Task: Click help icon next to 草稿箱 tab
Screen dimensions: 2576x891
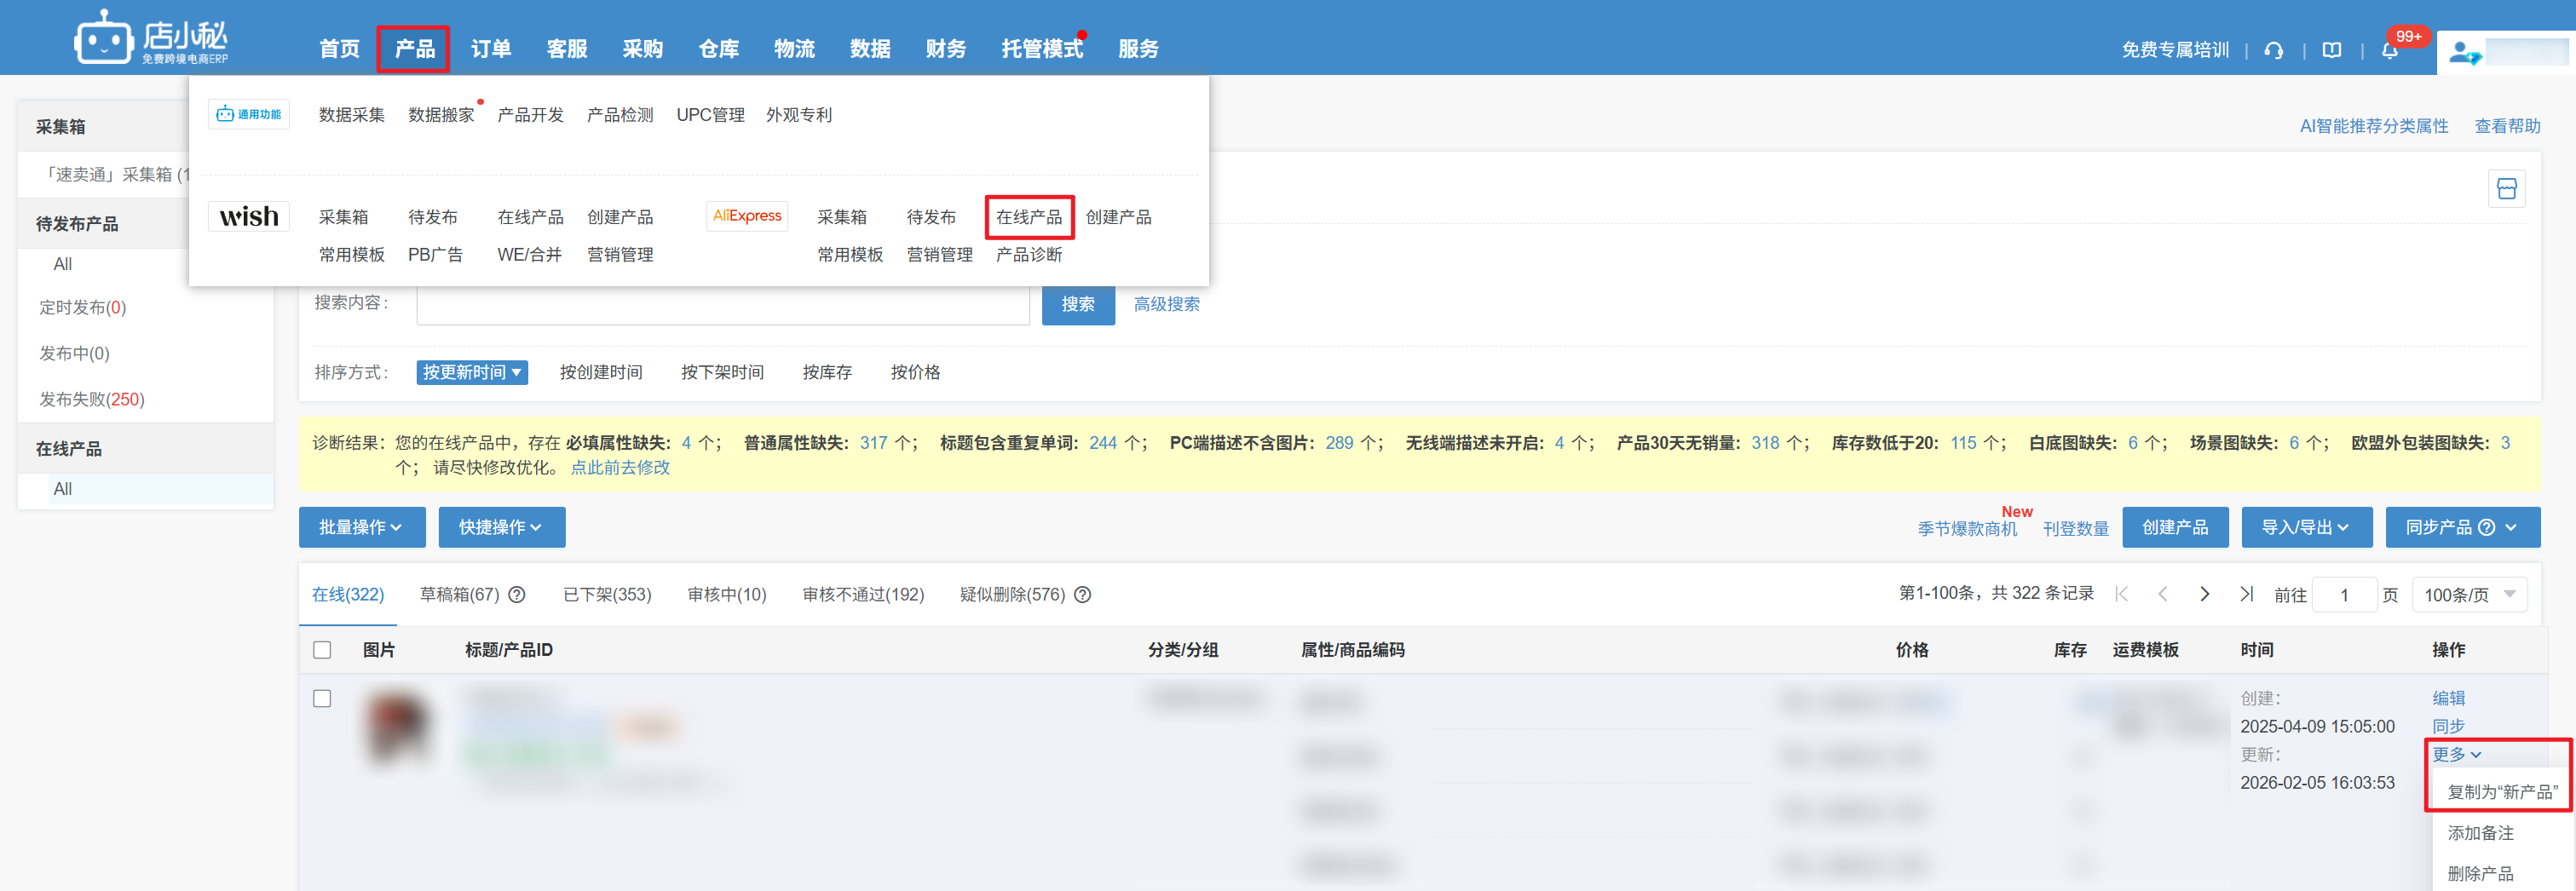Action: click(517, 595)
